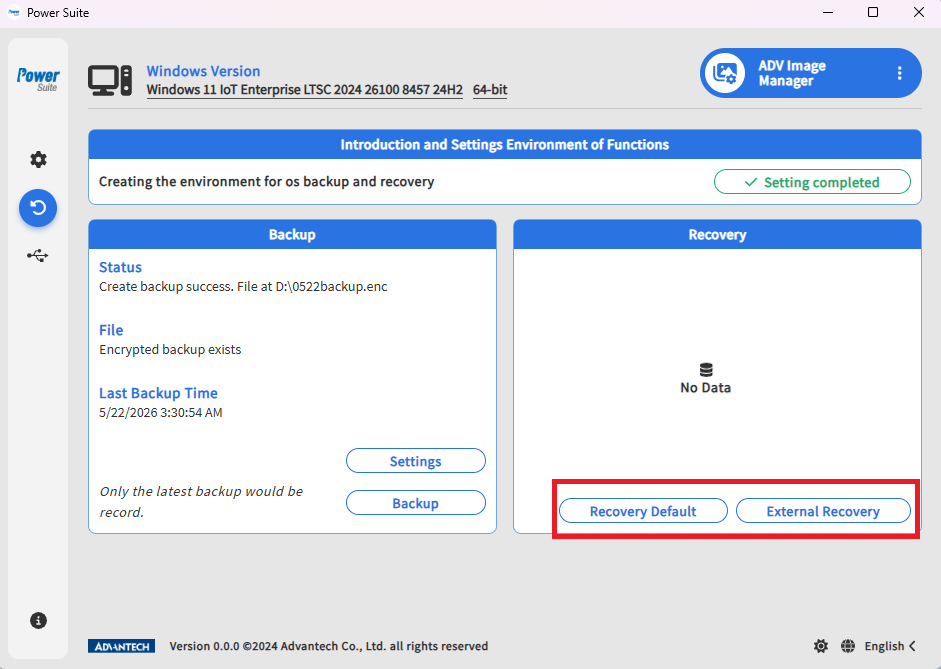Open the USB section in the sidebar
Image resolution: width=941 pixels, height=669 pixels.
pyautogui.click(x=38, y=256)
